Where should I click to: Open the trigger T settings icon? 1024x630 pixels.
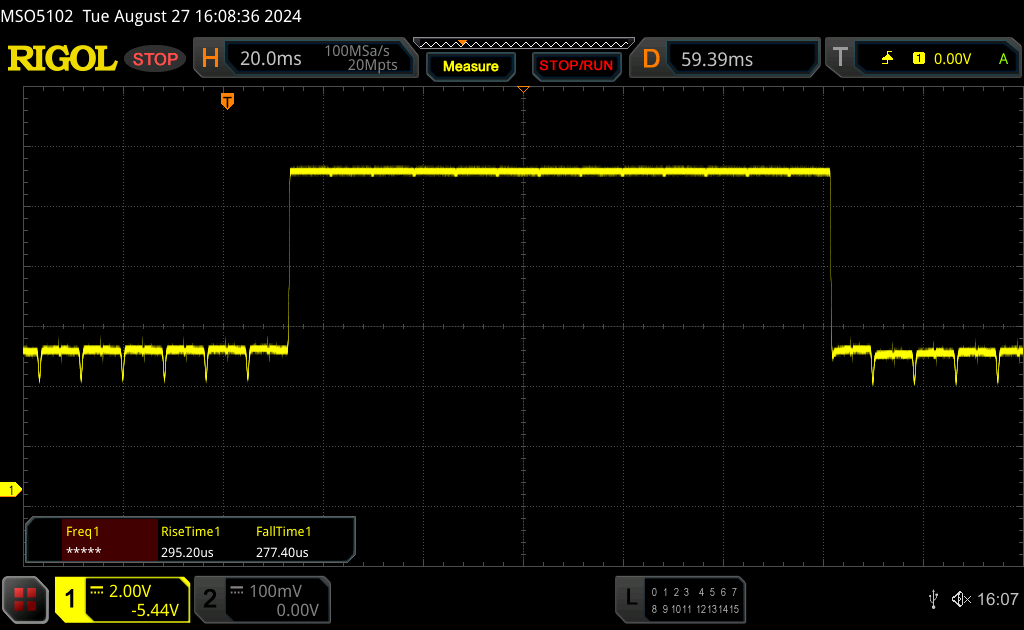[x=840, y=58]
